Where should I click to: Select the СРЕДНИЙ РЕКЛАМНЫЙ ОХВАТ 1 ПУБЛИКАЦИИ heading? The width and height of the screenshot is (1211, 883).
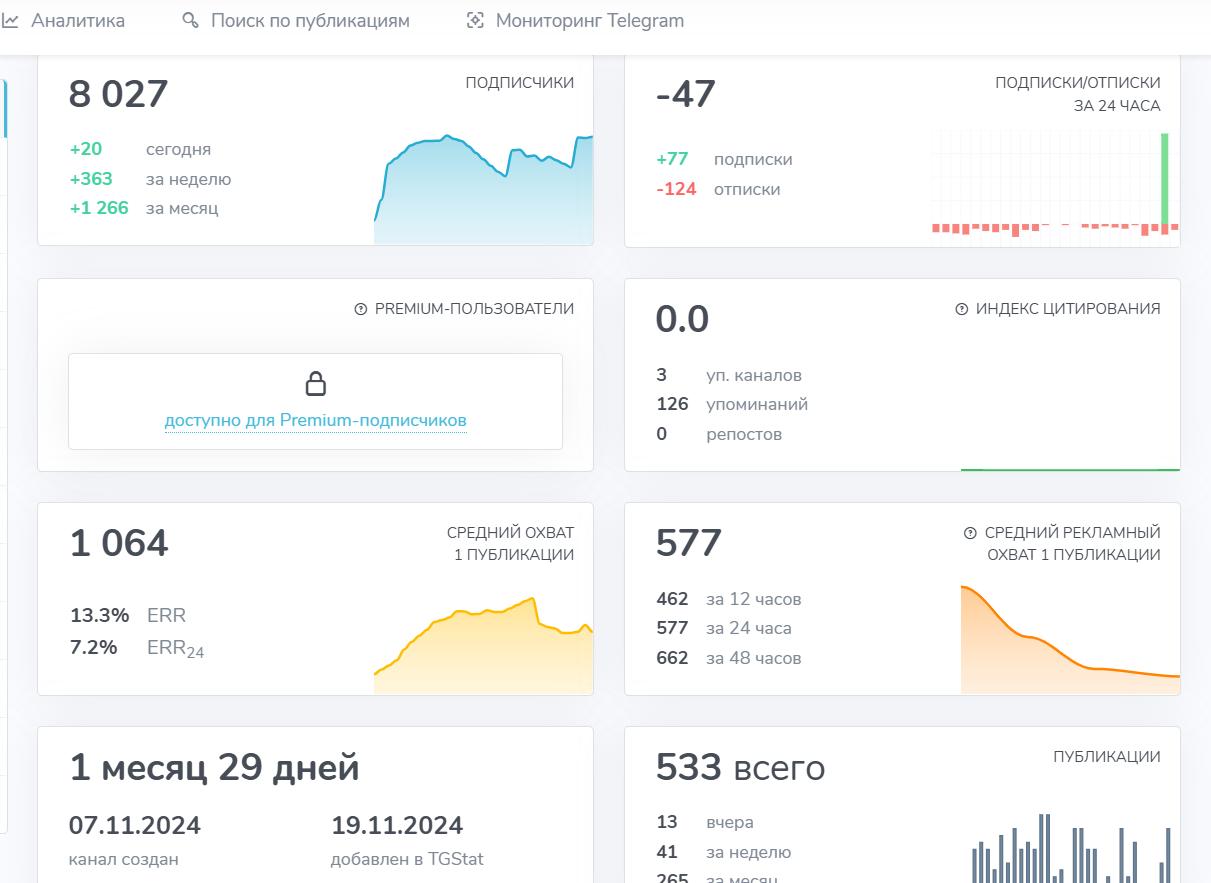click(1072, 543)
